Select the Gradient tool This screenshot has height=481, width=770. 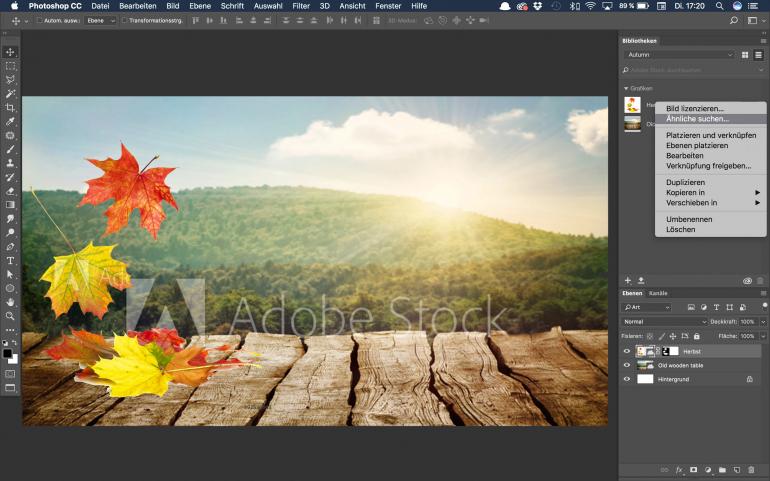10,205
